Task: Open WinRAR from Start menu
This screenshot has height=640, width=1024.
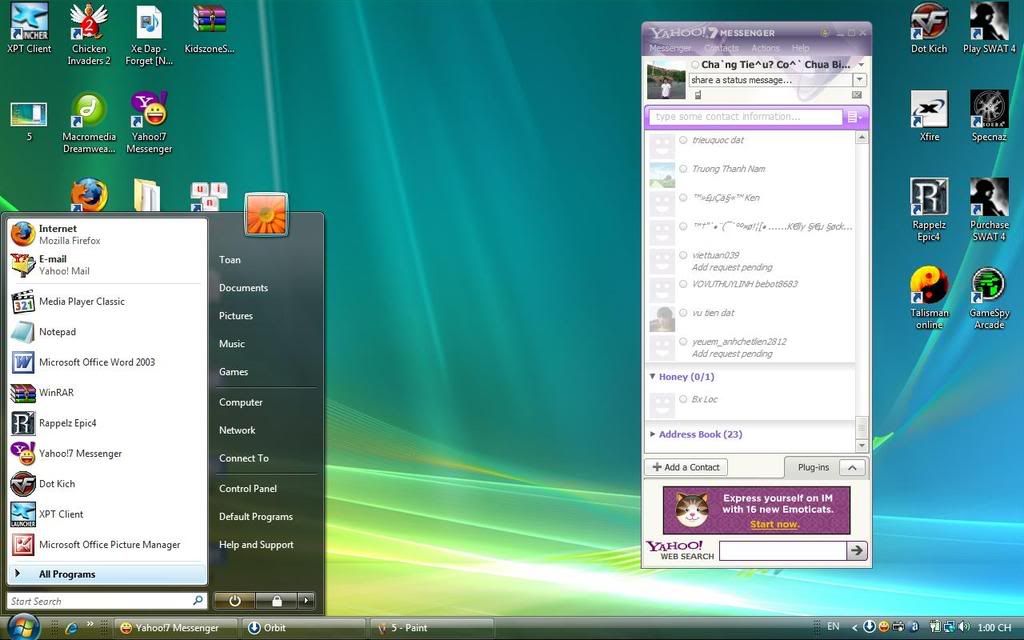Action: click(106, 392)
